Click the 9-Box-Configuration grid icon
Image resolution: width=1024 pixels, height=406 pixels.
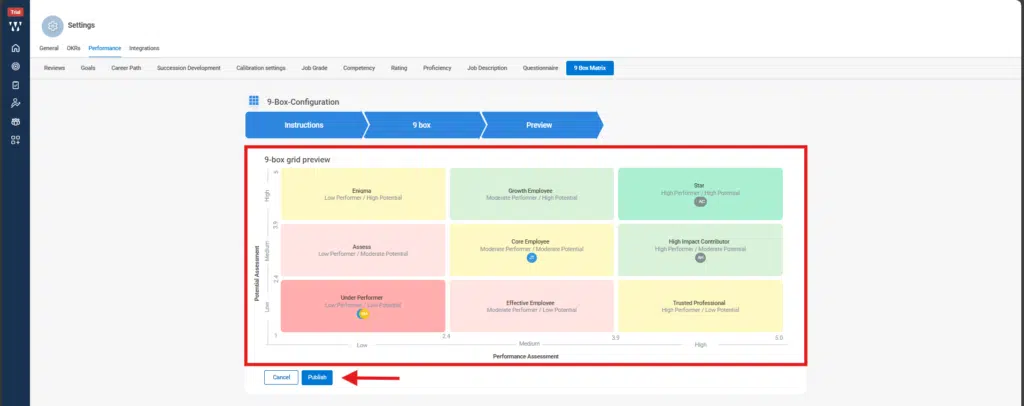tap(254, 101)
